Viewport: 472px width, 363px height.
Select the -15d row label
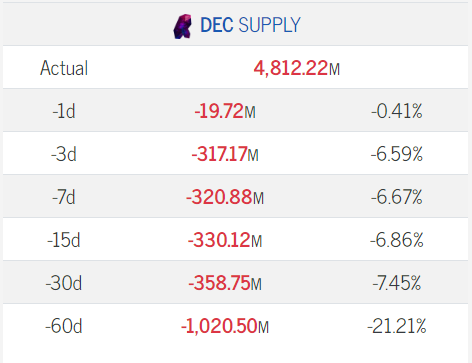[x=64, y=240]
